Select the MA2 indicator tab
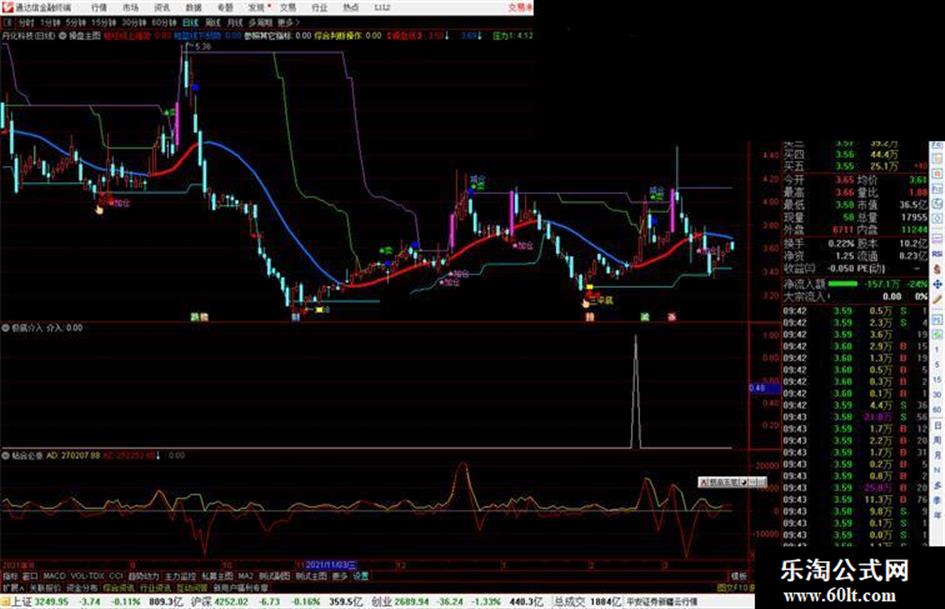The image size is (945, 609). point(245,576)
